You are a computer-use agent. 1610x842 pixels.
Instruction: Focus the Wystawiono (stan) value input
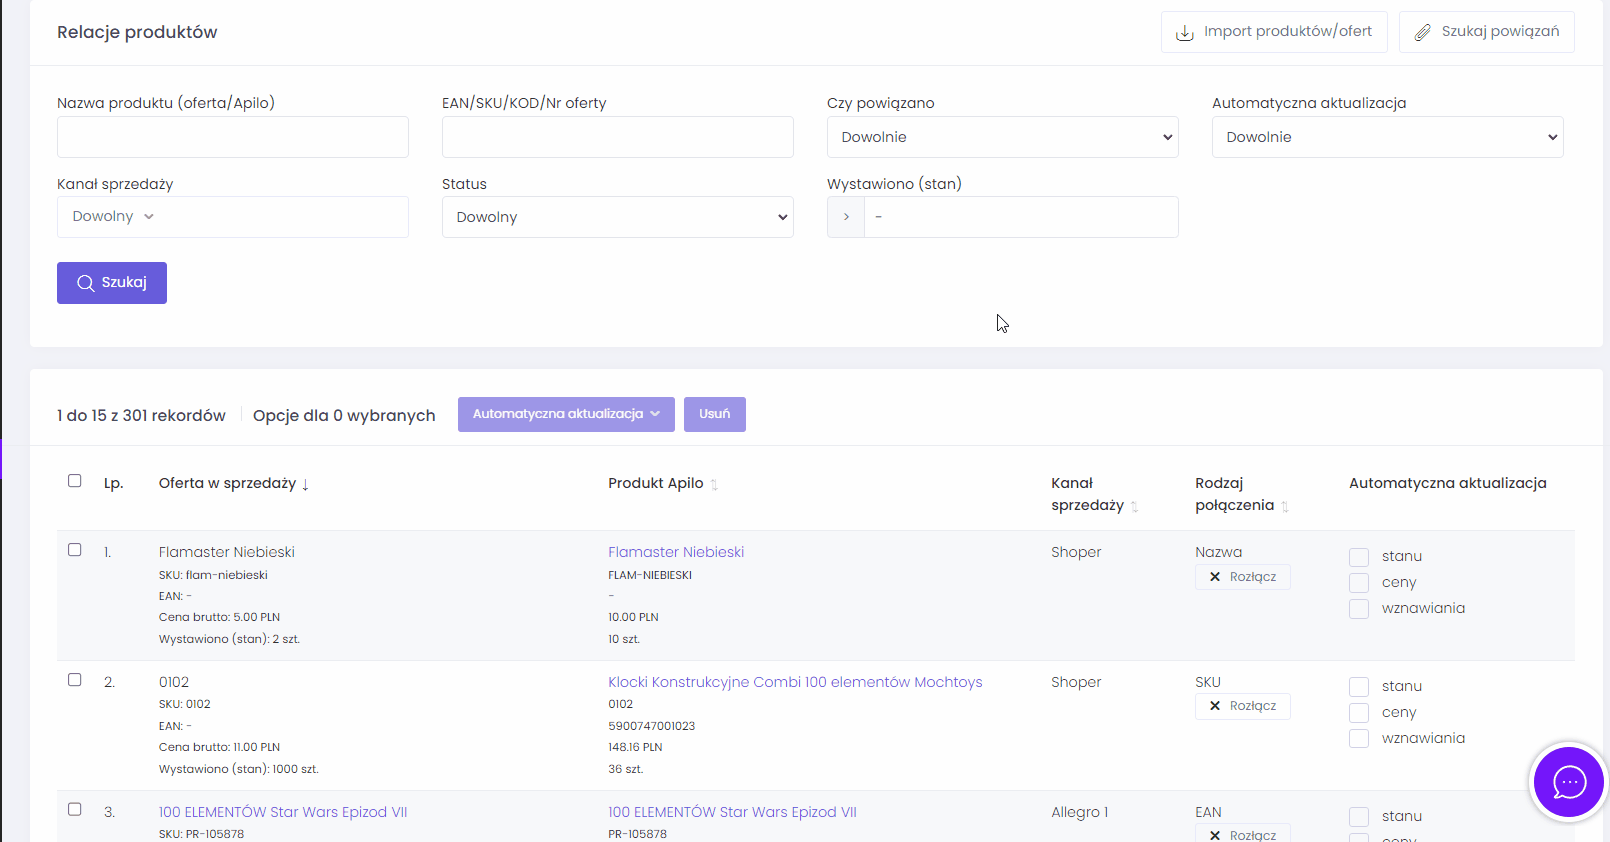pos(1021,217)
